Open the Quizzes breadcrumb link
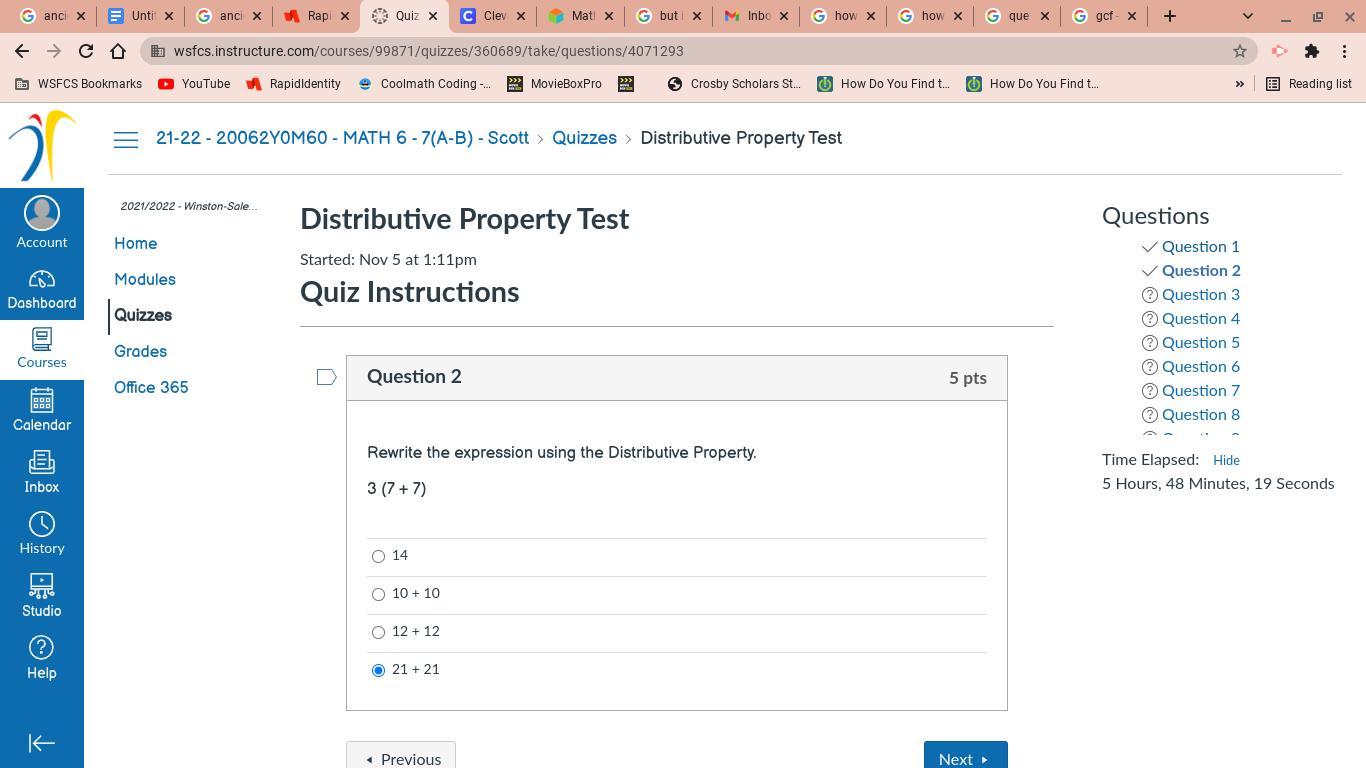This screenshot has height=768, width=1366. (584, 139)
